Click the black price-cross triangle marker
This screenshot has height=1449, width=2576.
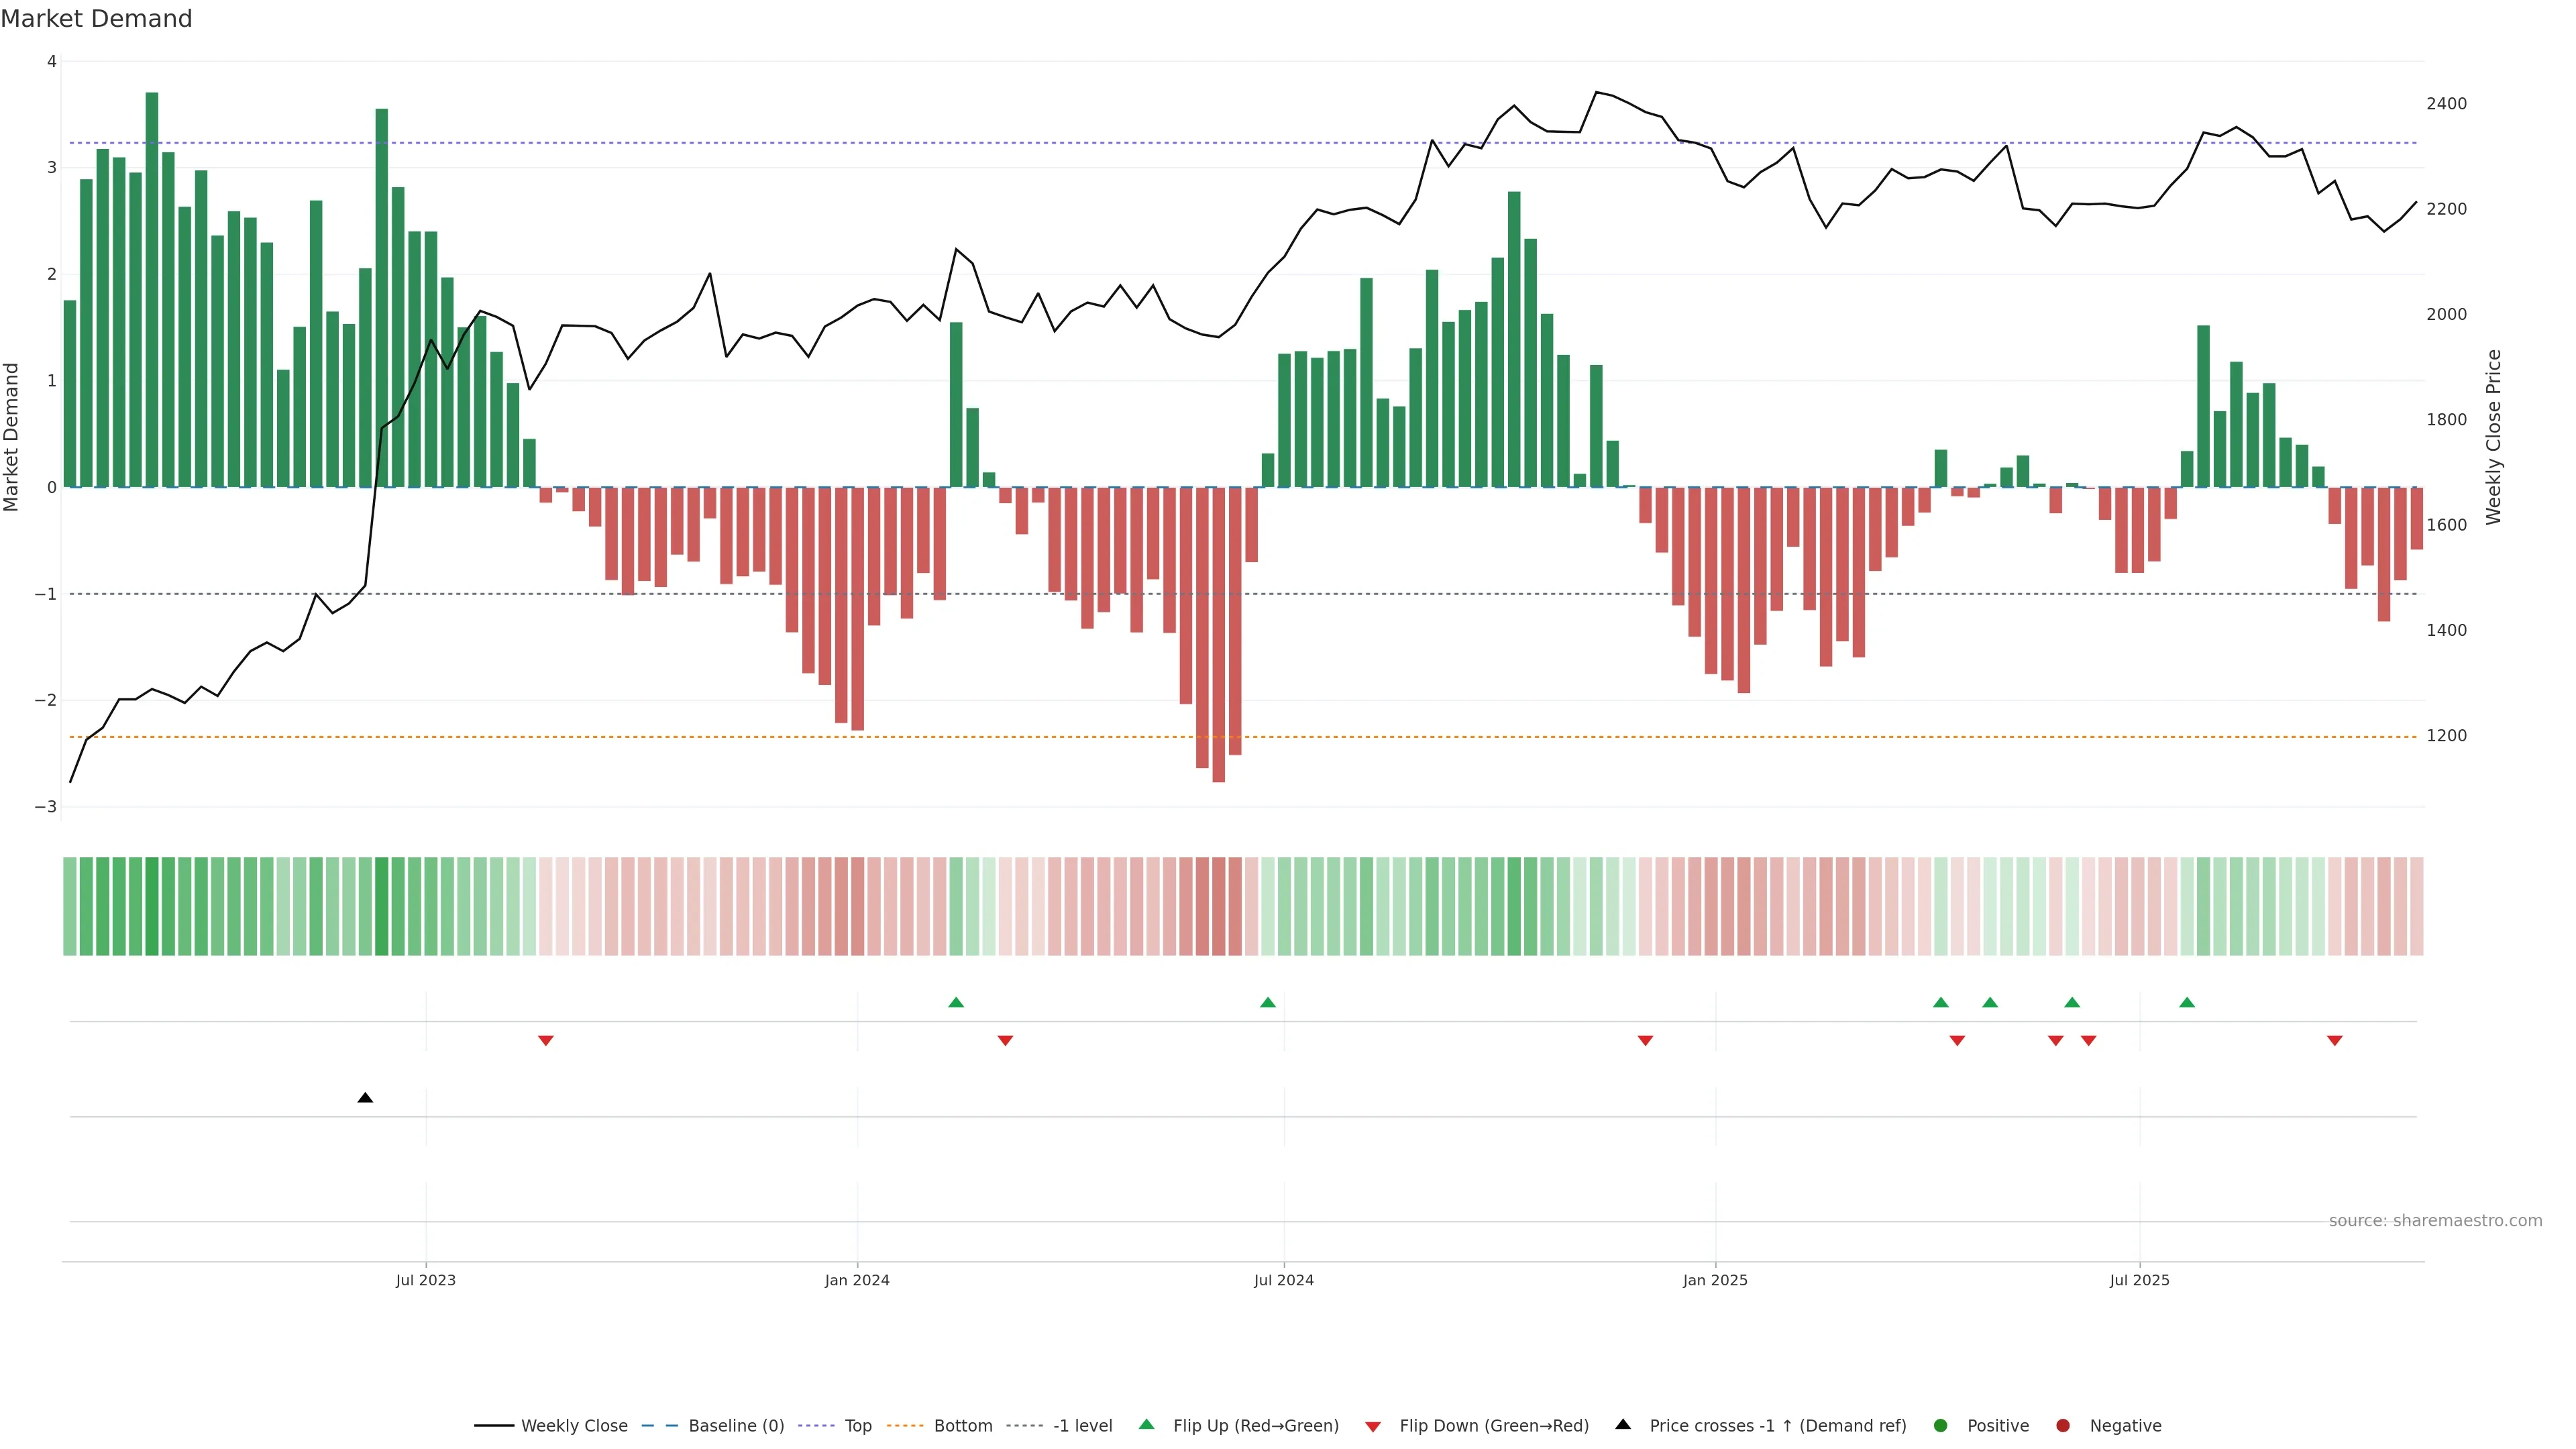365,1098
